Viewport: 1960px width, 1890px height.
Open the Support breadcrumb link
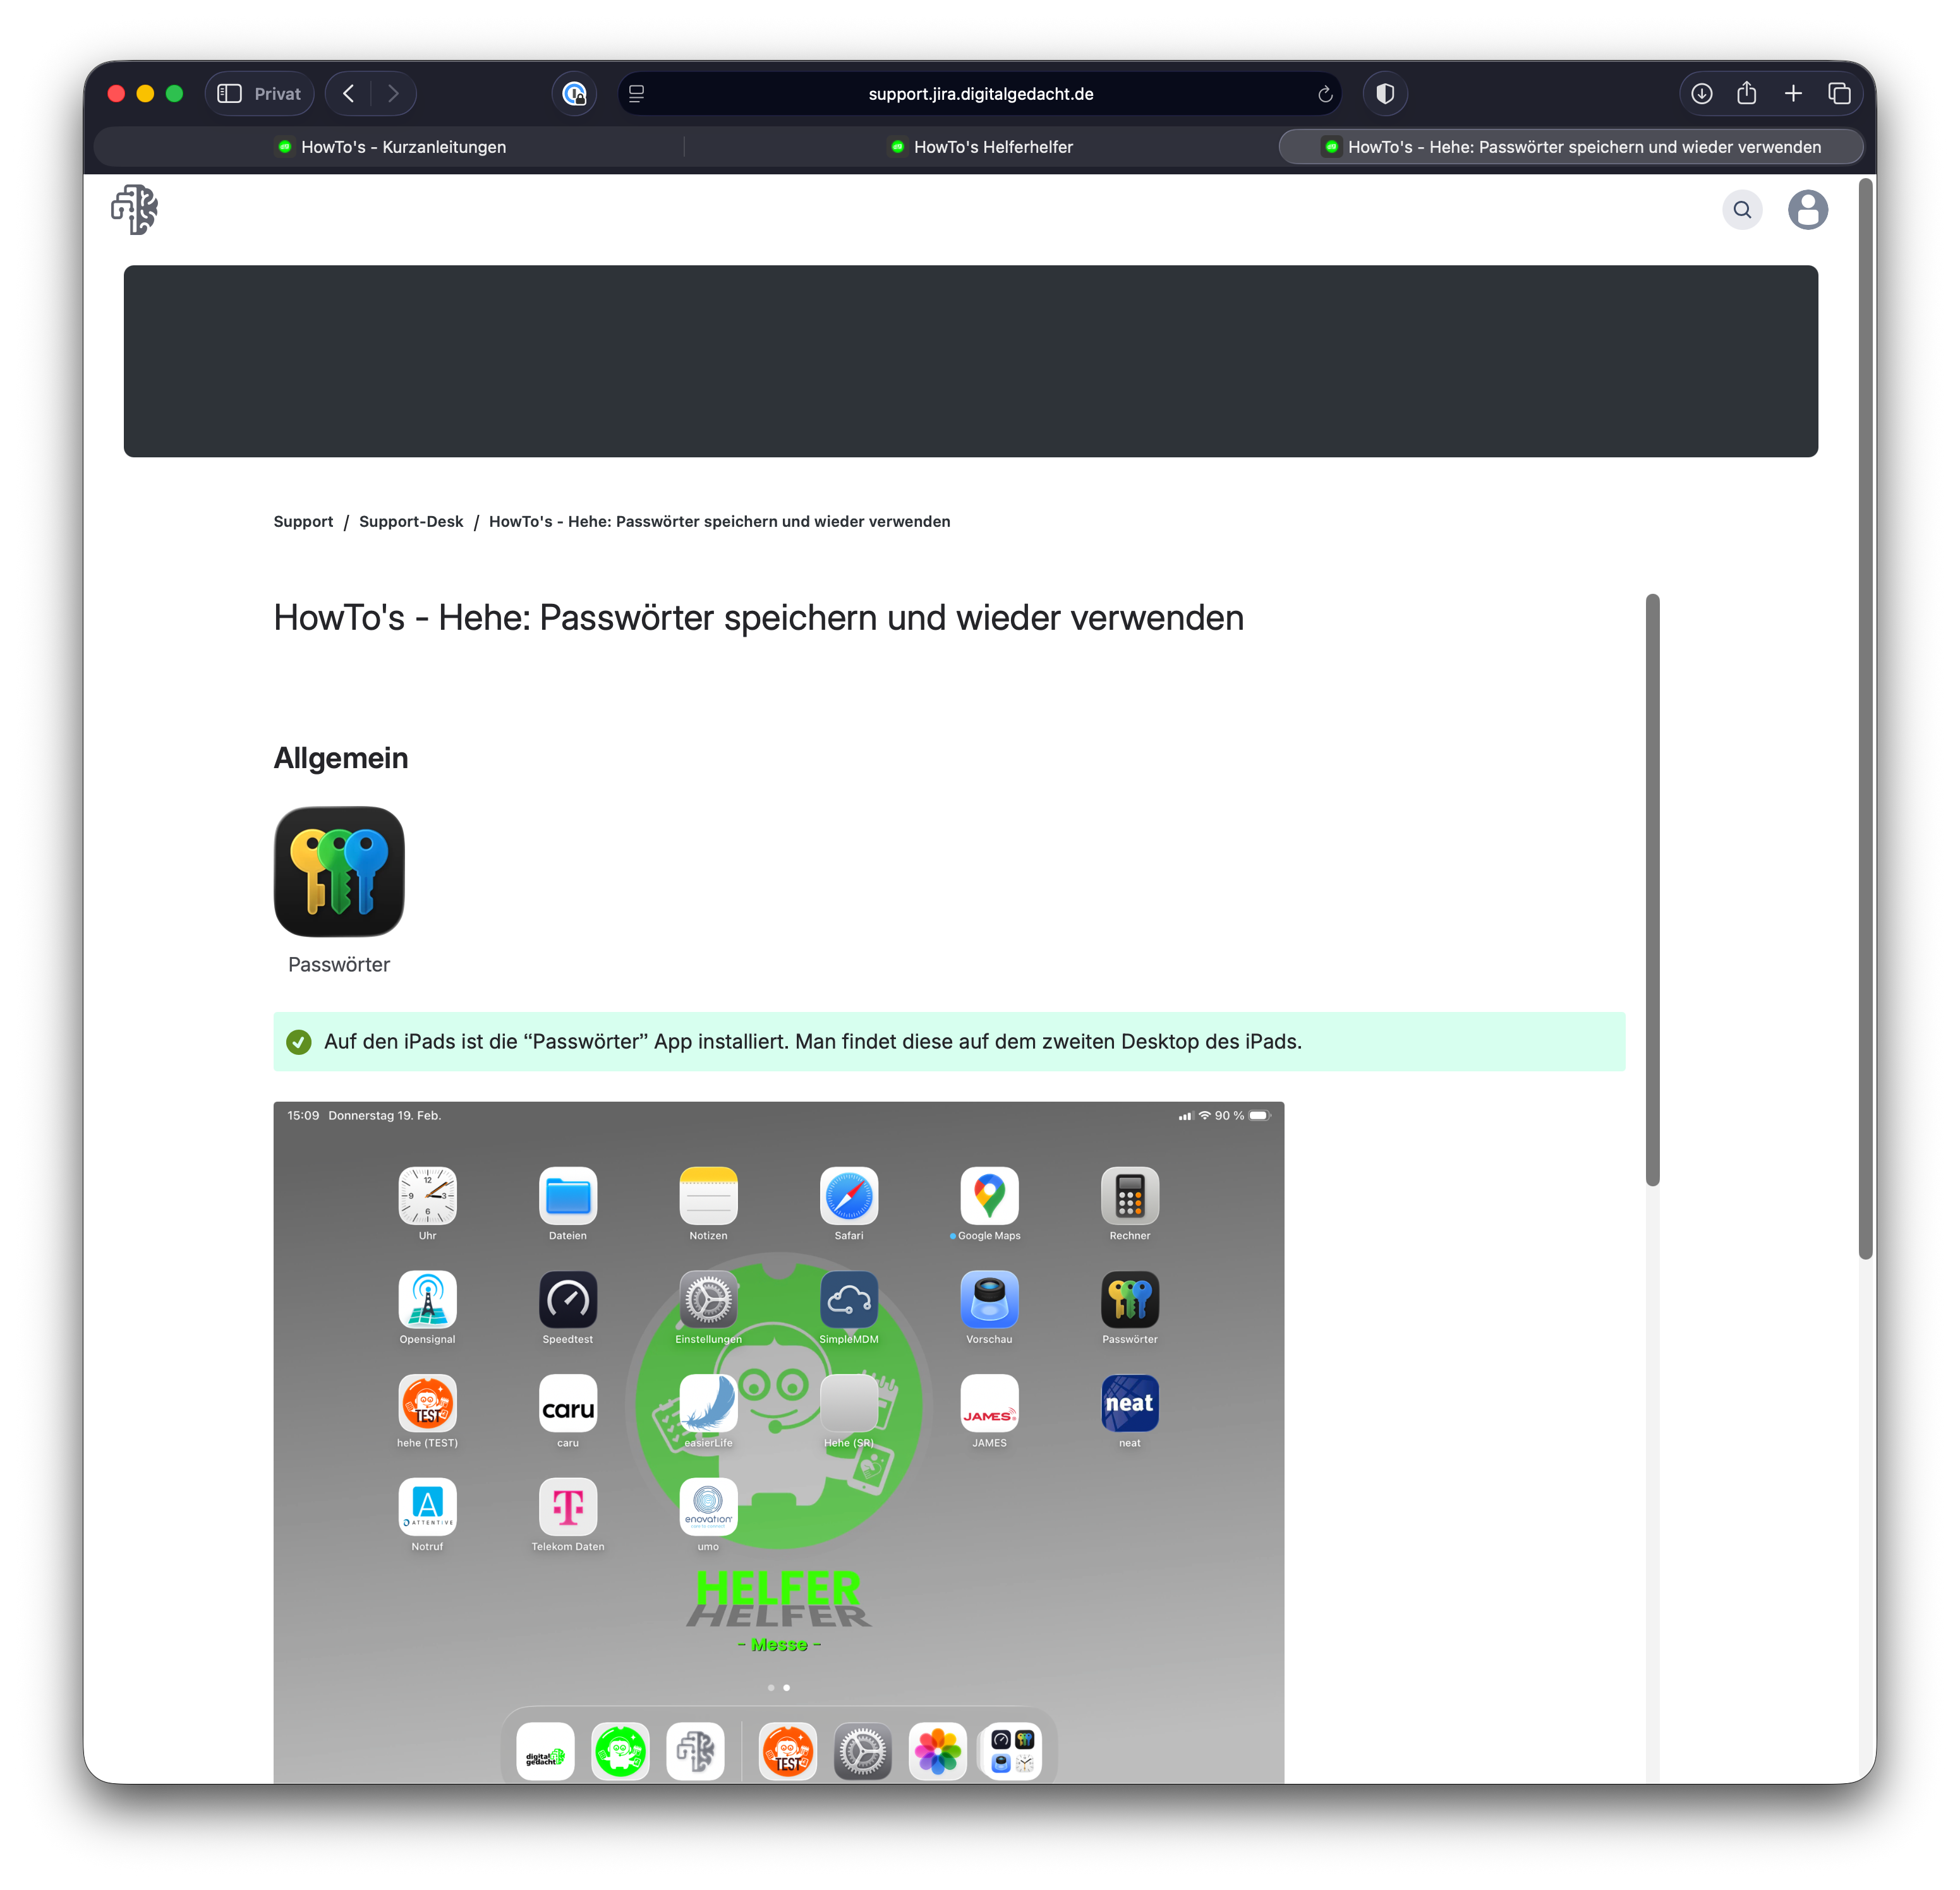(x=303, y=521)
